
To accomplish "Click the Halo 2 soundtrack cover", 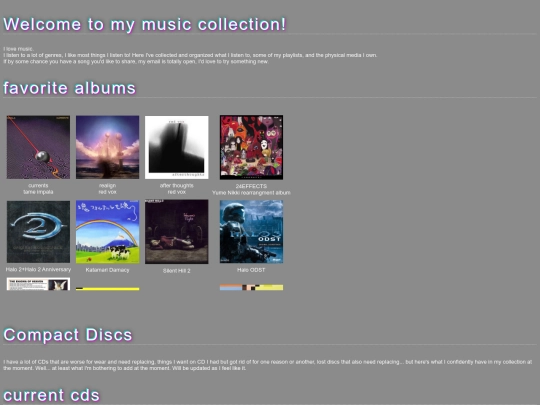I will click(x=38, y=232).
